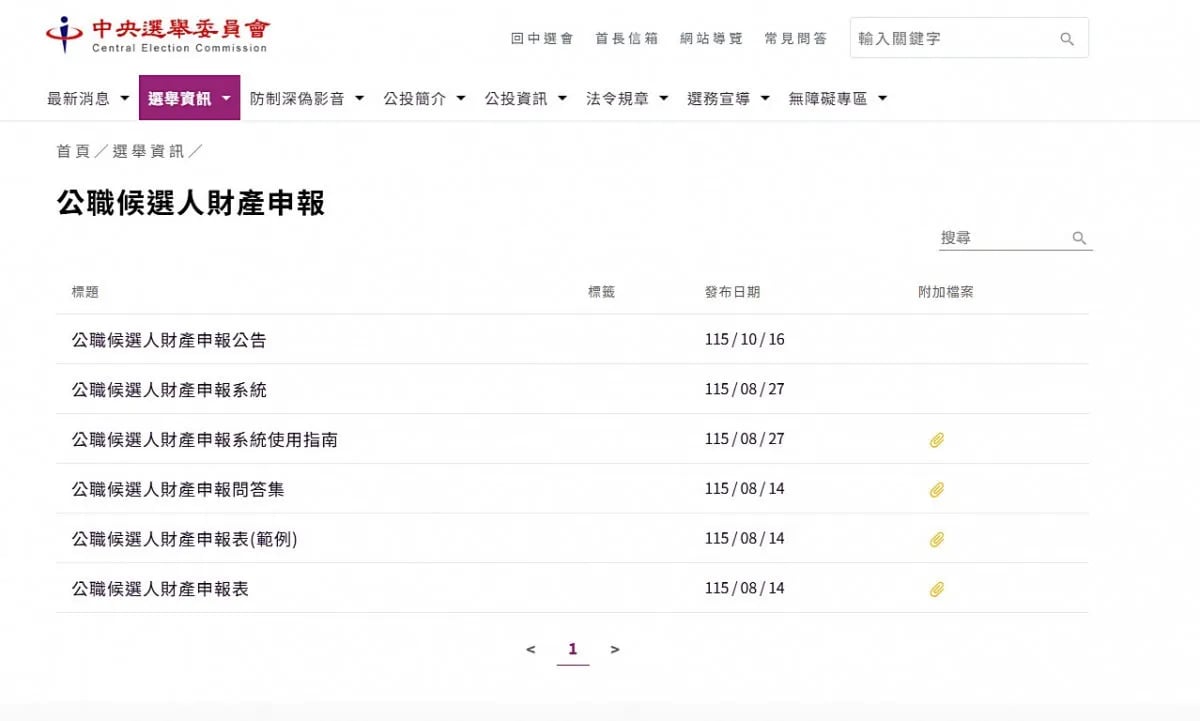Open the last row title 公職候選人財產申報表
The width and height of the screenshot is (1200, 721).
tap(160, 589)
